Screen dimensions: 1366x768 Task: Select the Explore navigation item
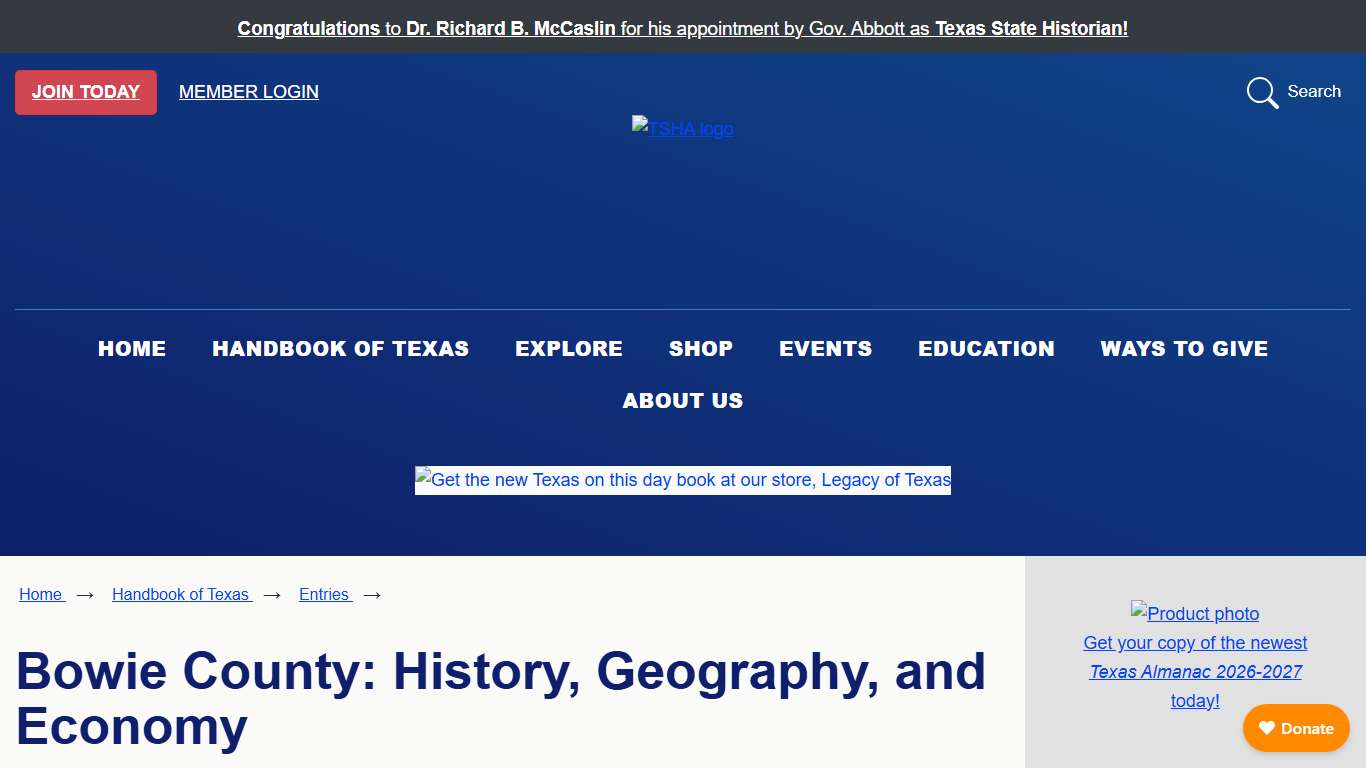568,349
